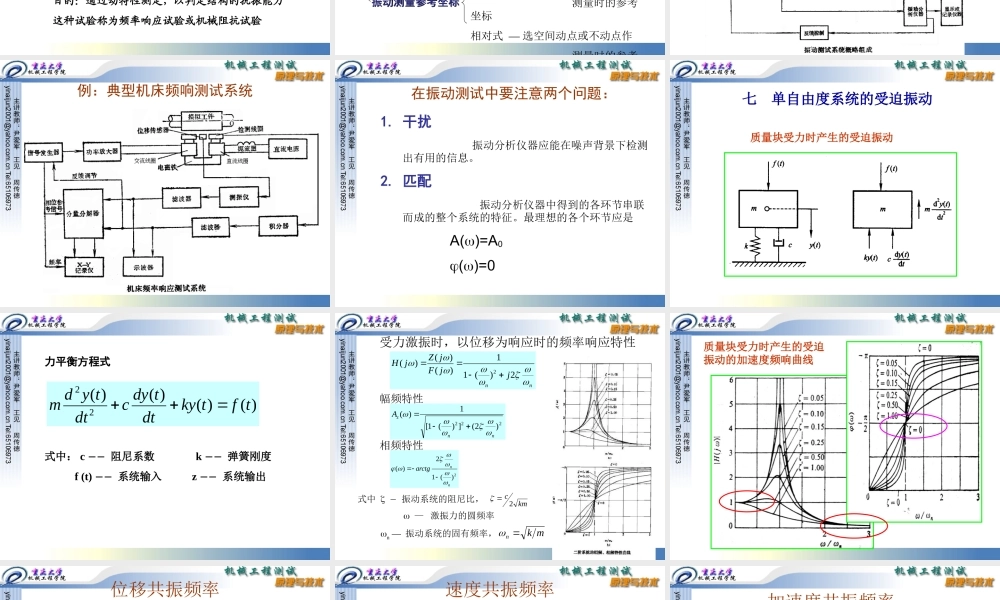Open the slide 七 单自由度系统的受迫振动
This screenshot has height=600, width=1000.
[x=835, y=184]
